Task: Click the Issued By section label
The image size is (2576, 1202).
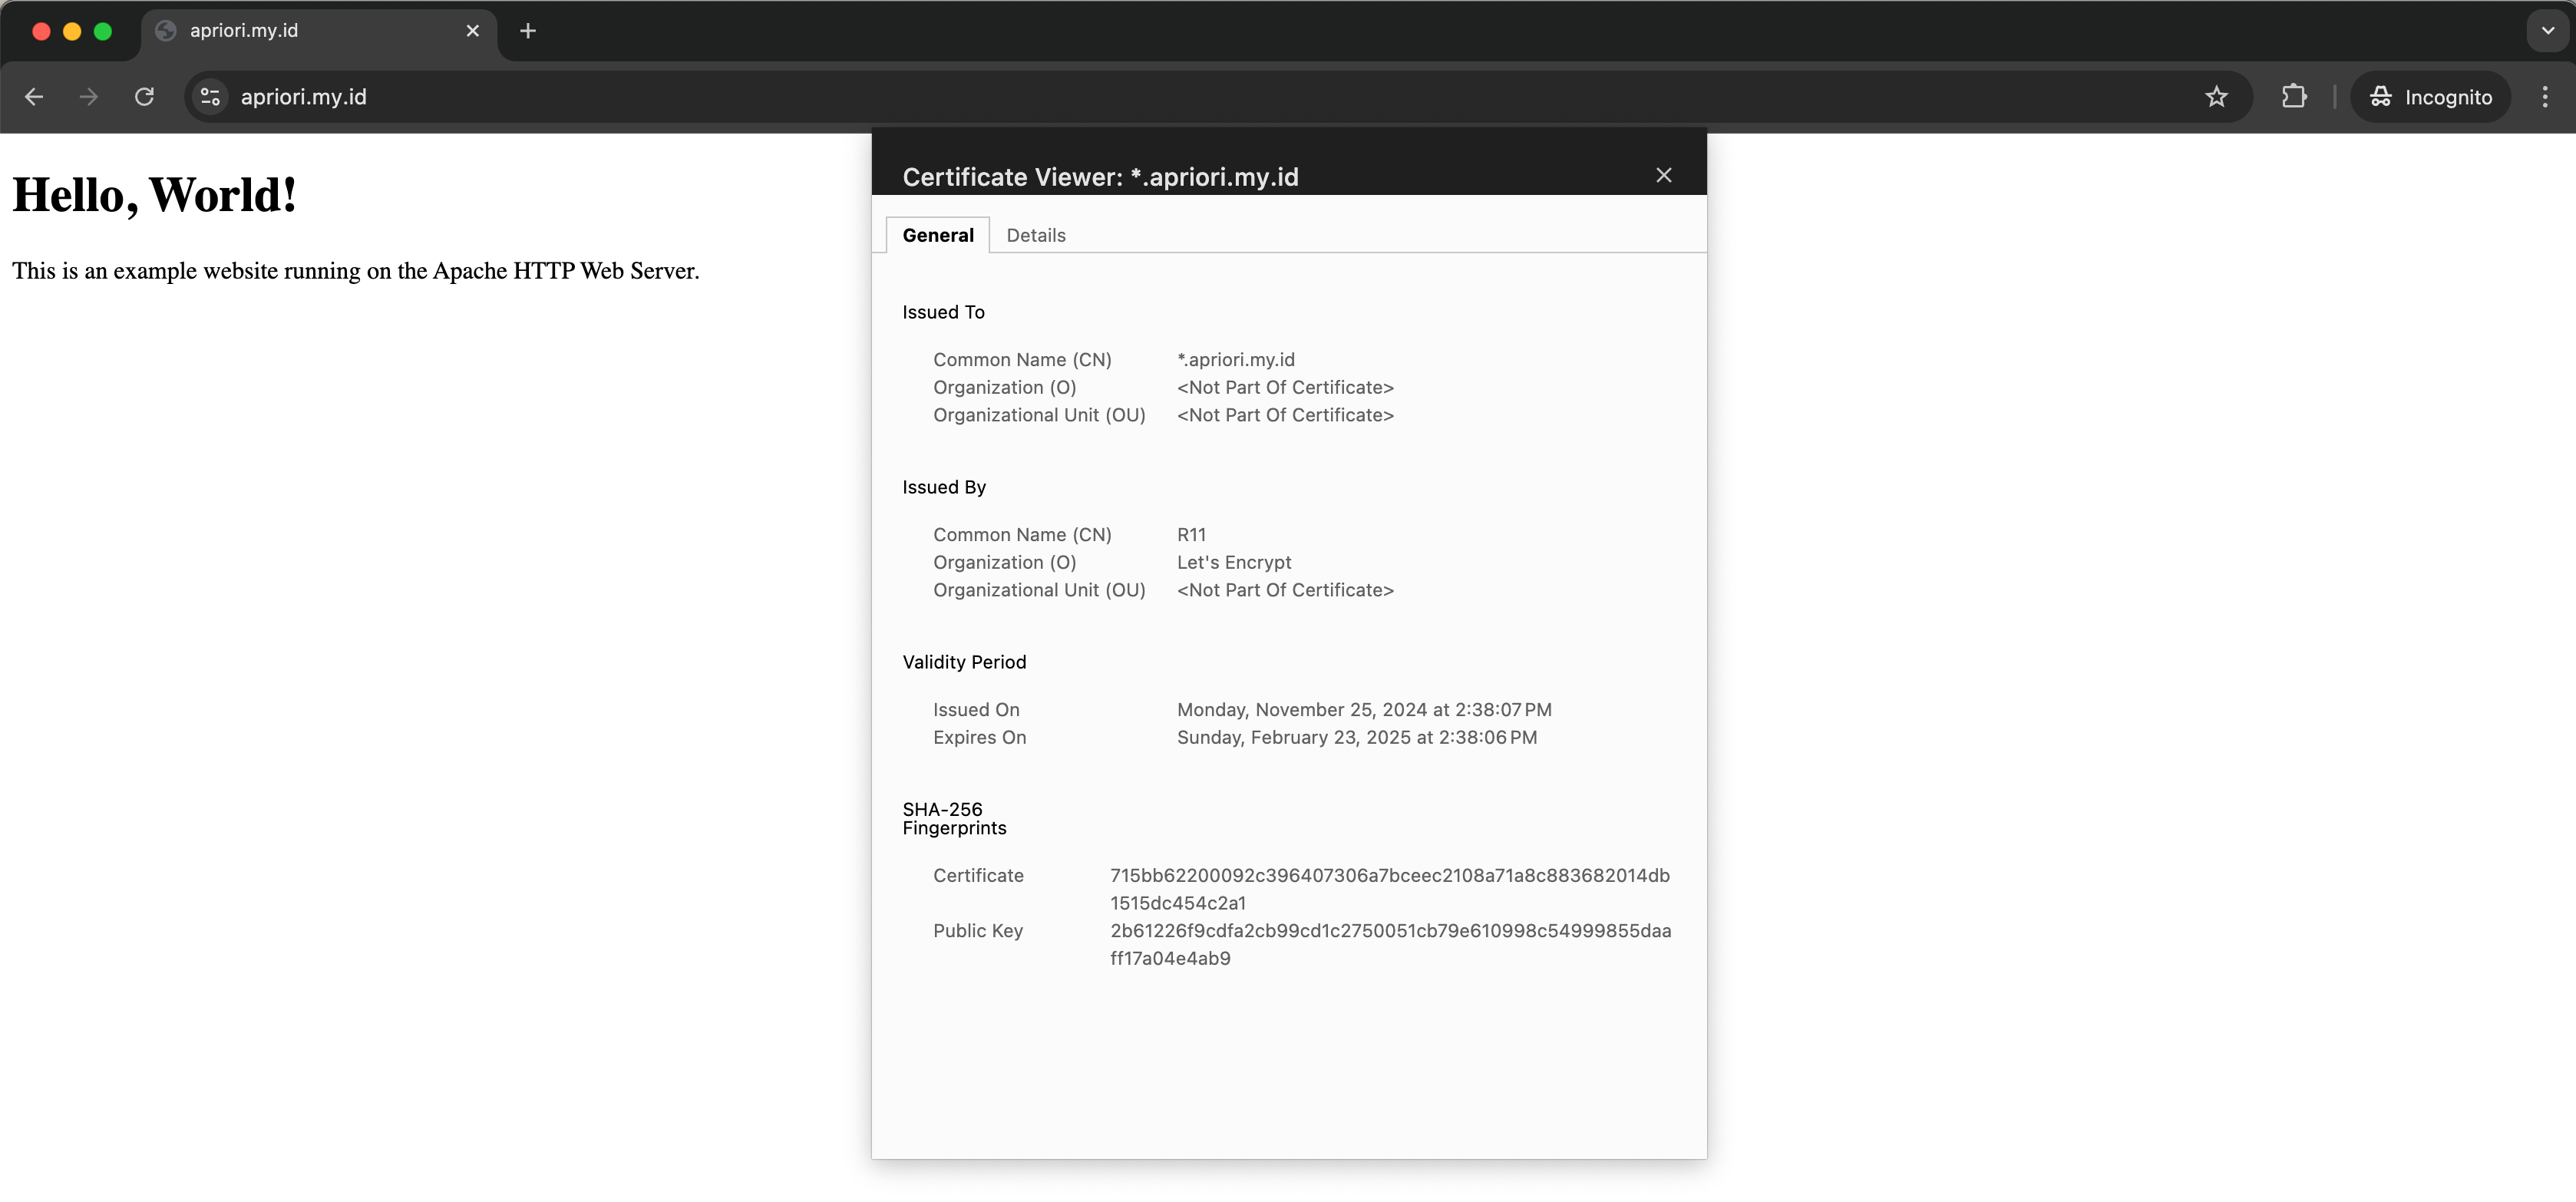Action: pos(944,487)
